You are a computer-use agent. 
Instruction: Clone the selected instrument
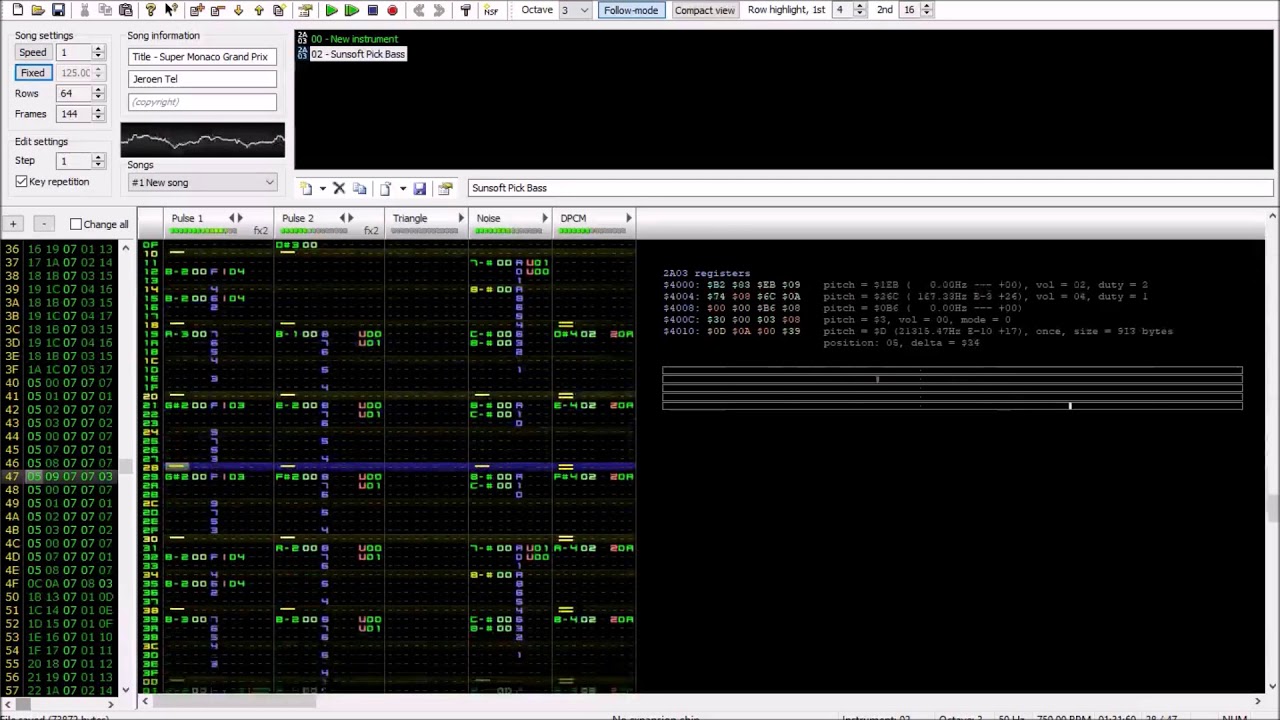click(360, 188)
